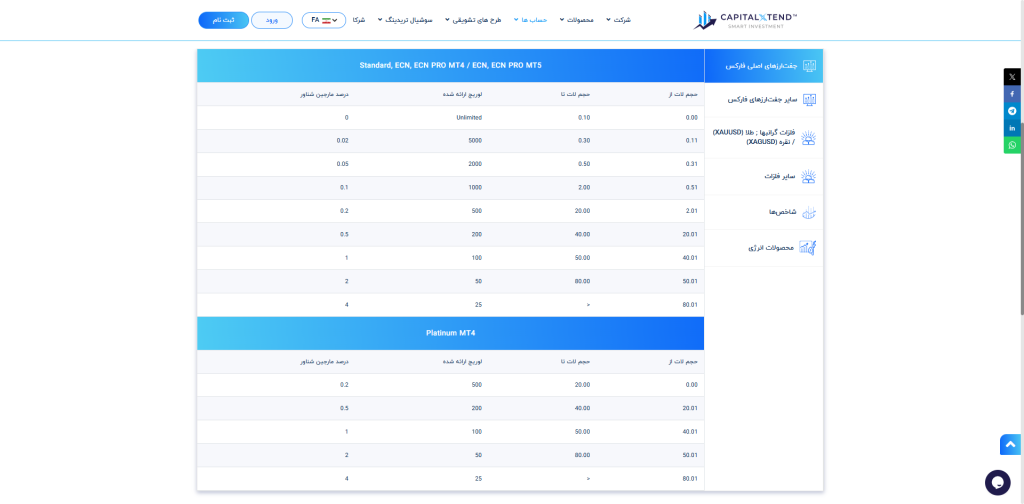Click the ورود login button
1024x504 pixels.
[272, 20]
